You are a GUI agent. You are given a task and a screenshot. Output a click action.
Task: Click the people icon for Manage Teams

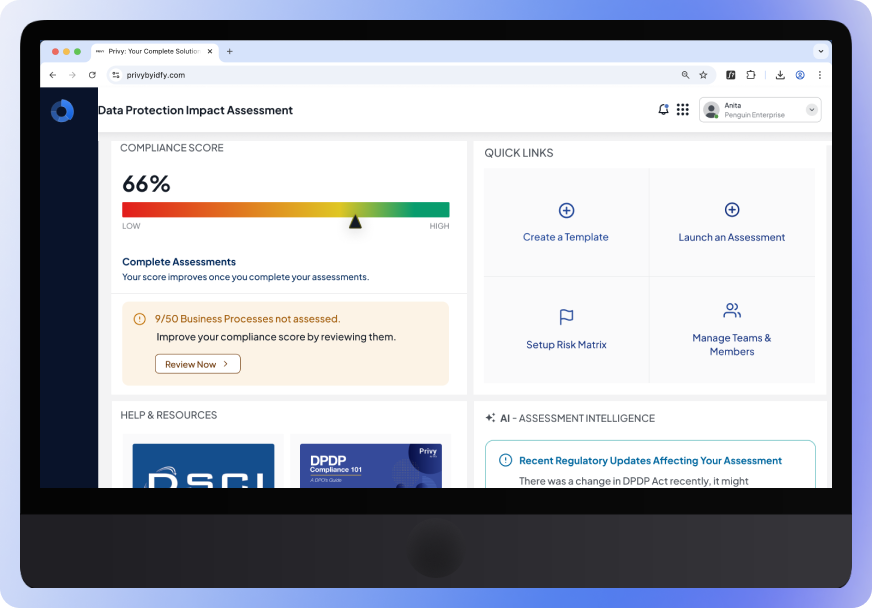click(x=732, y=310)
